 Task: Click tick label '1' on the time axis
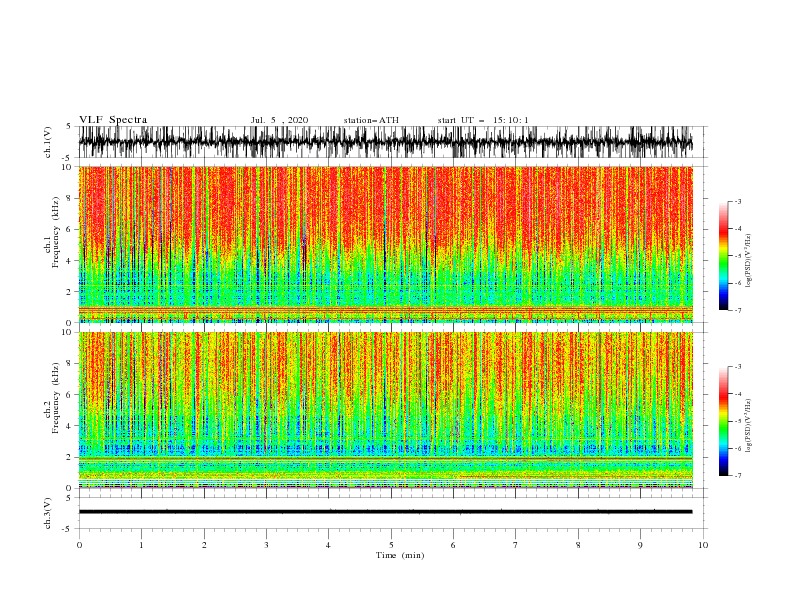click(141, 545)
